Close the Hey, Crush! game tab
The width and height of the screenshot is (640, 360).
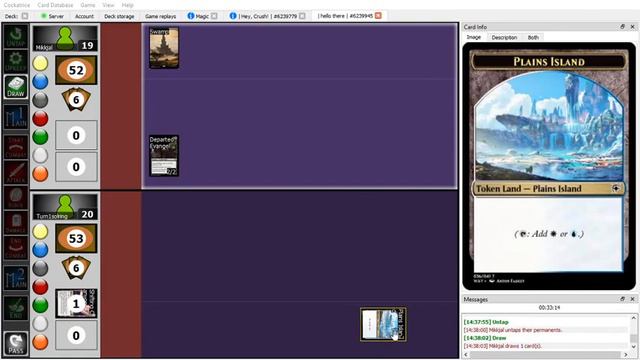(302, 16)
